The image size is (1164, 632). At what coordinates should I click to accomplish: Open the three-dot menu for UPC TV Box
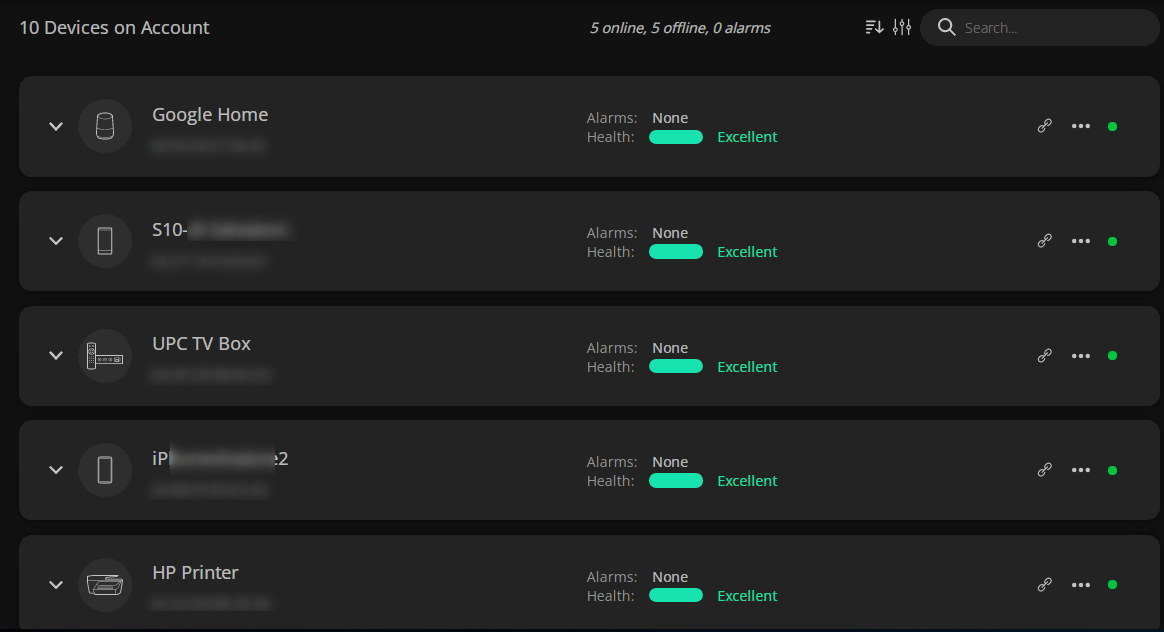(x=1080, y=355)
